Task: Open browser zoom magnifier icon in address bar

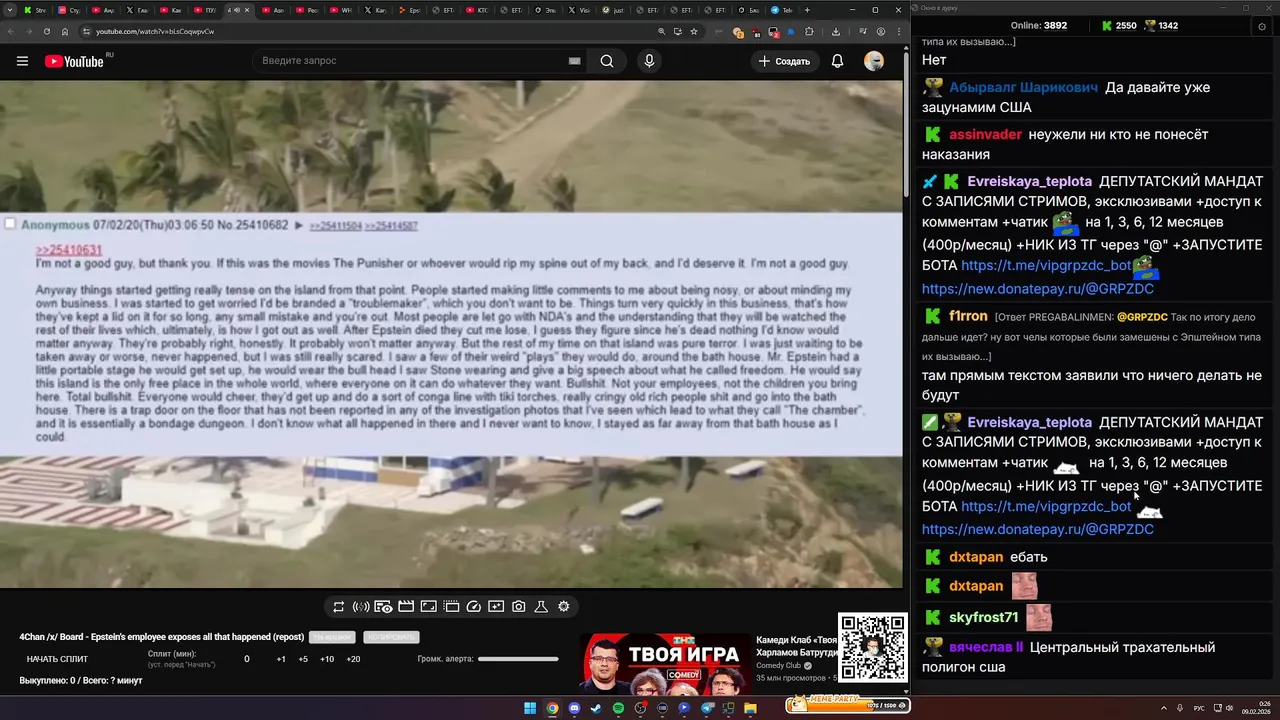Action: click(x=661, y=31)
